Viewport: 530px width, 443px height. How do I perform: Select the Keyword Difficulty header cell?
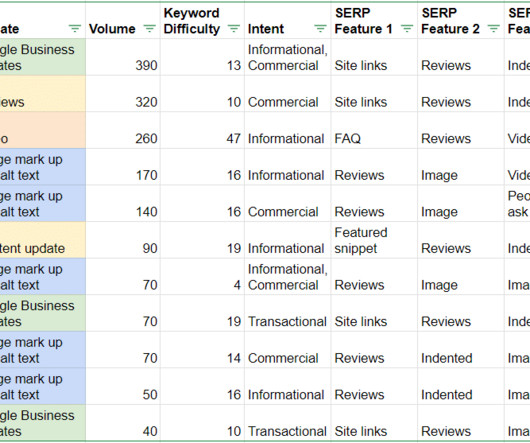(202, 21)
